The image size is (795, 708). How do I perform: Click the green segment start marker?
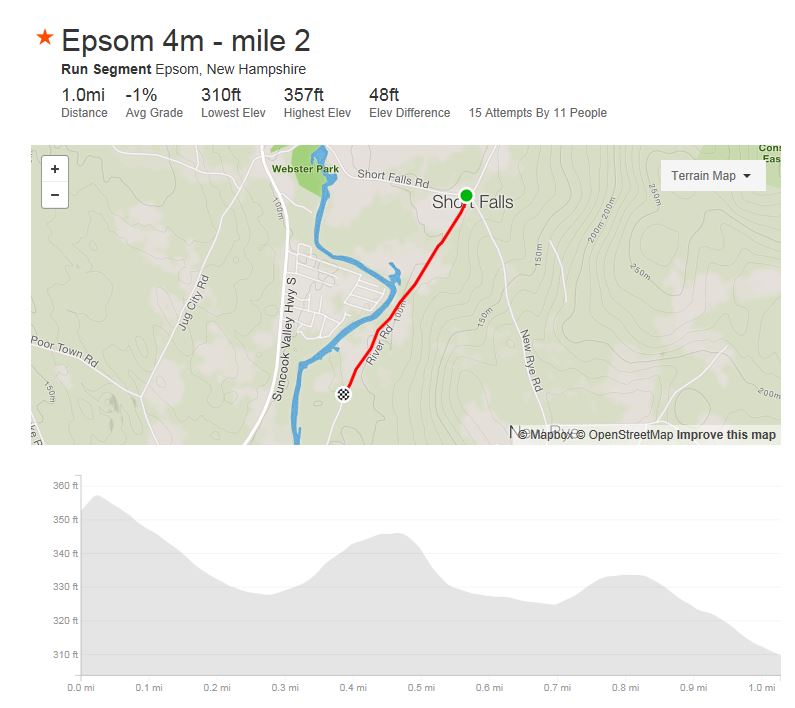[466, 195]
